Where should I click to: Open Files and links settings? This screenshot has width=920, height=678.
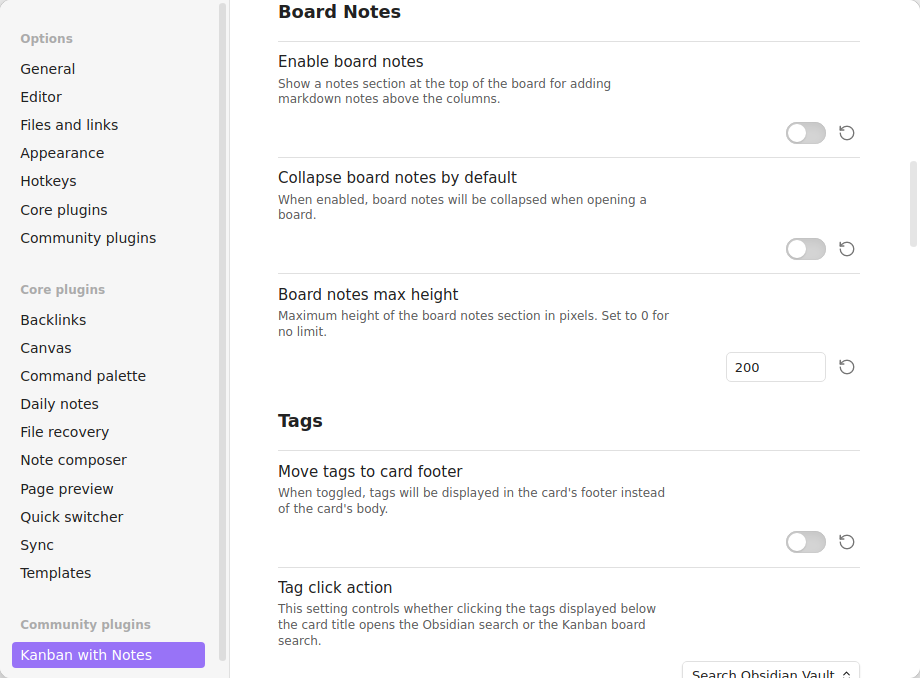(109, 125)
